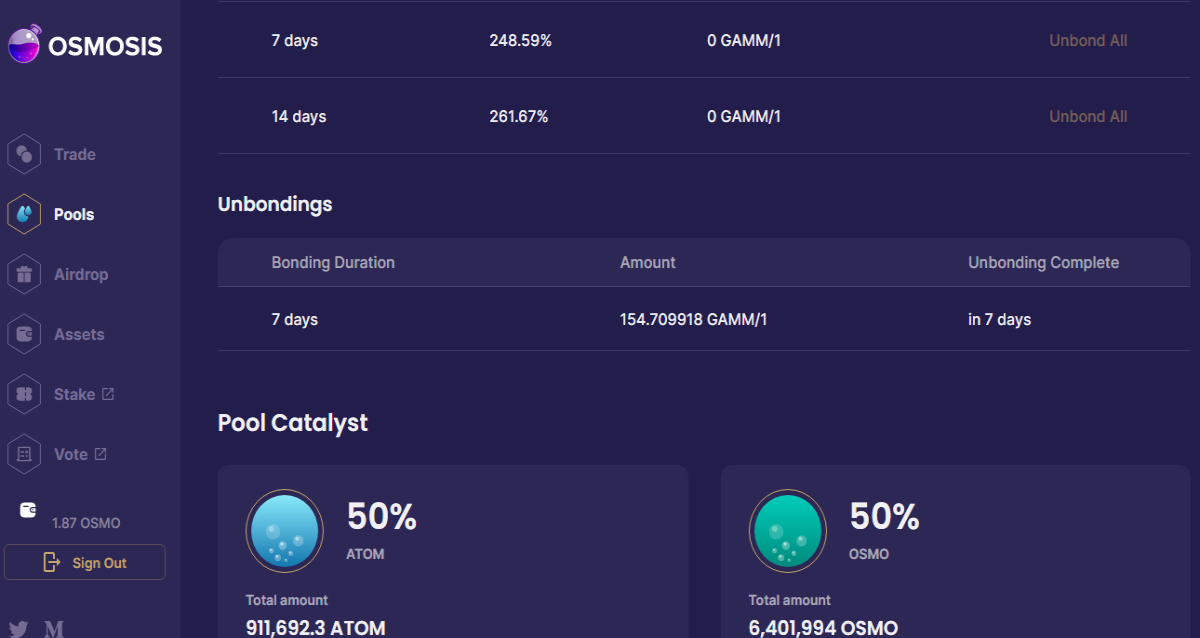Click the Medium M icon
This screenshot has height=638, width=1200.
click(54, 629)
